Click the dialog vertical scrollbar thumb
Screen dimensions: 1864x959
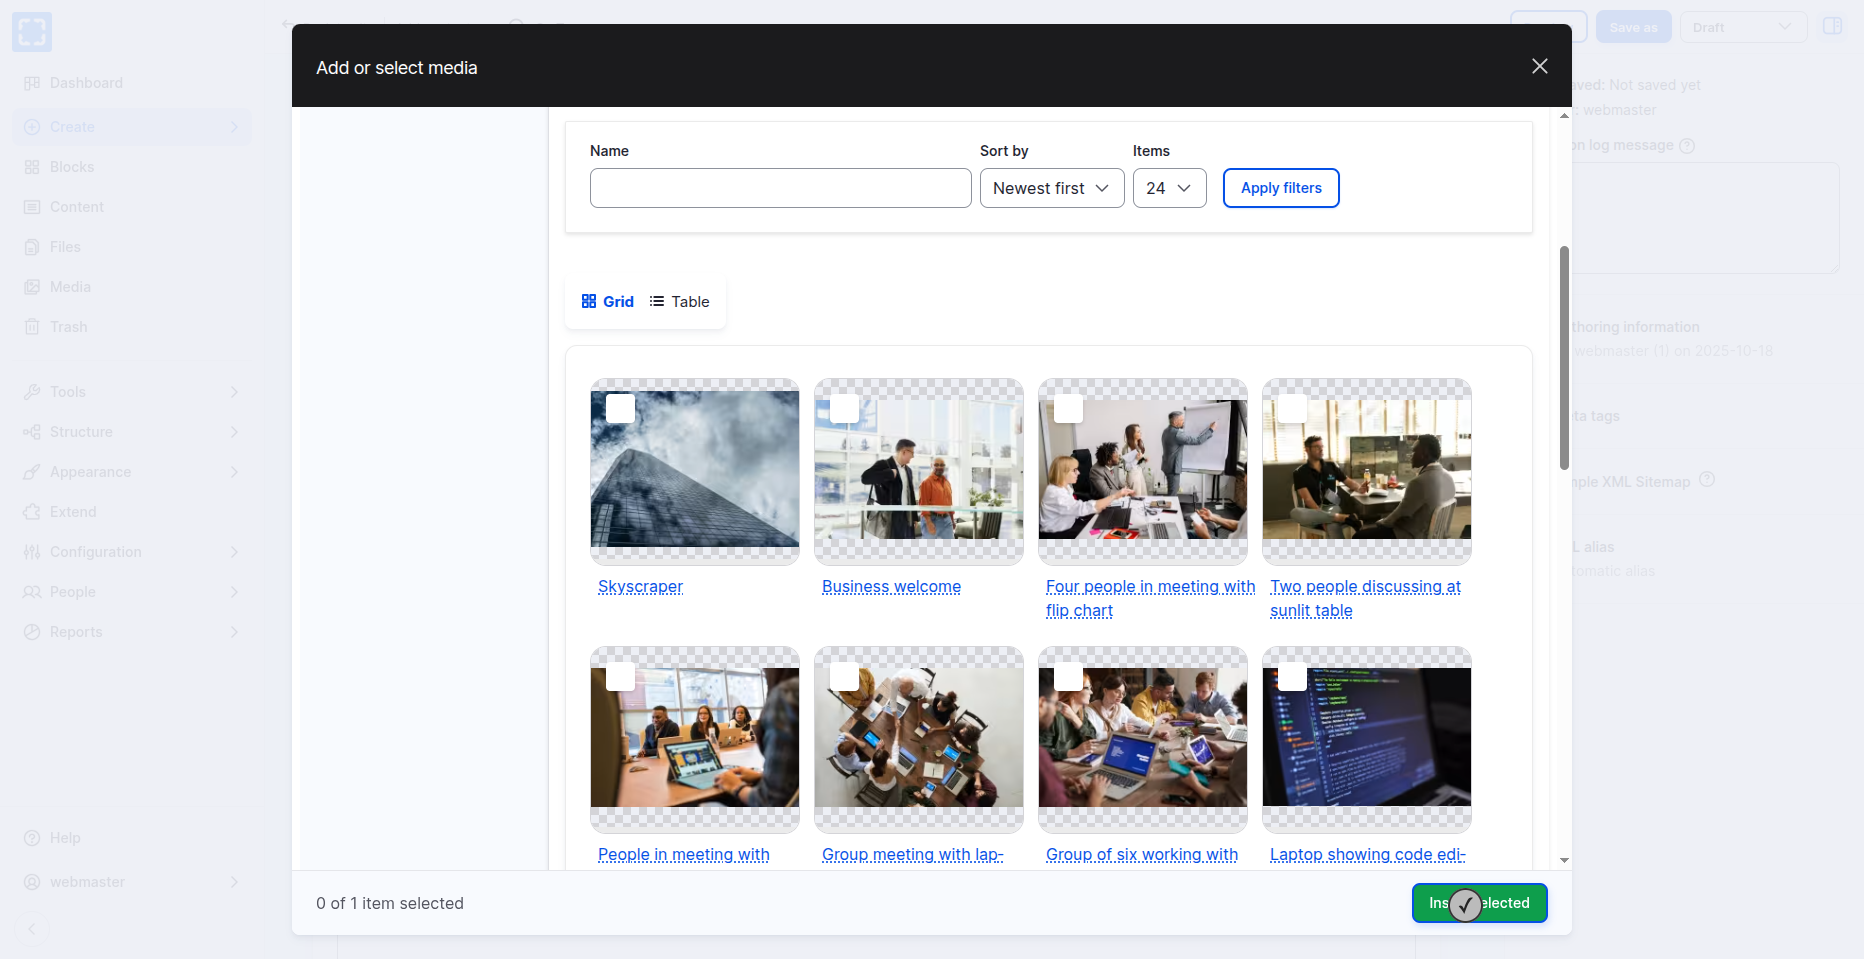(1564, 357)
